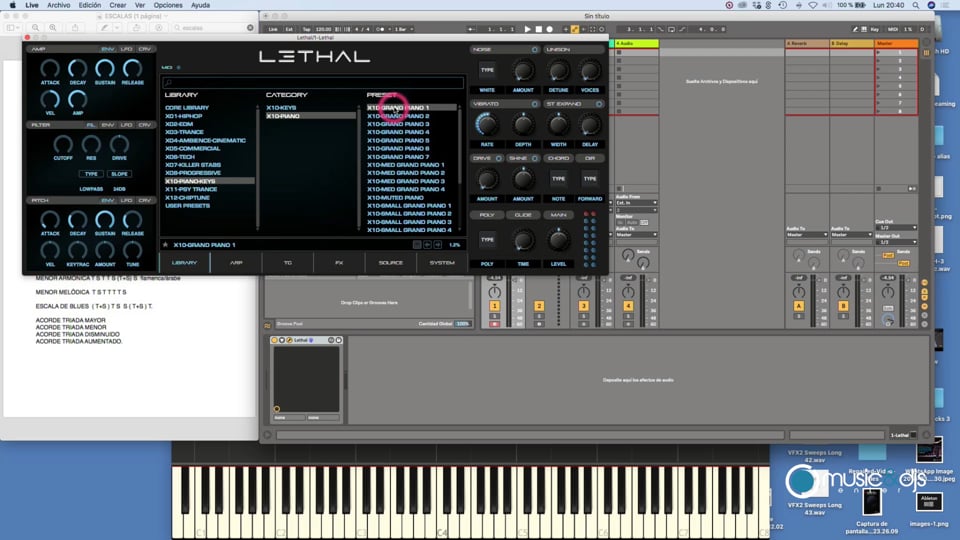Open the Noise Type selector
This screenshot has height=540, width=960.
point(487,70)
